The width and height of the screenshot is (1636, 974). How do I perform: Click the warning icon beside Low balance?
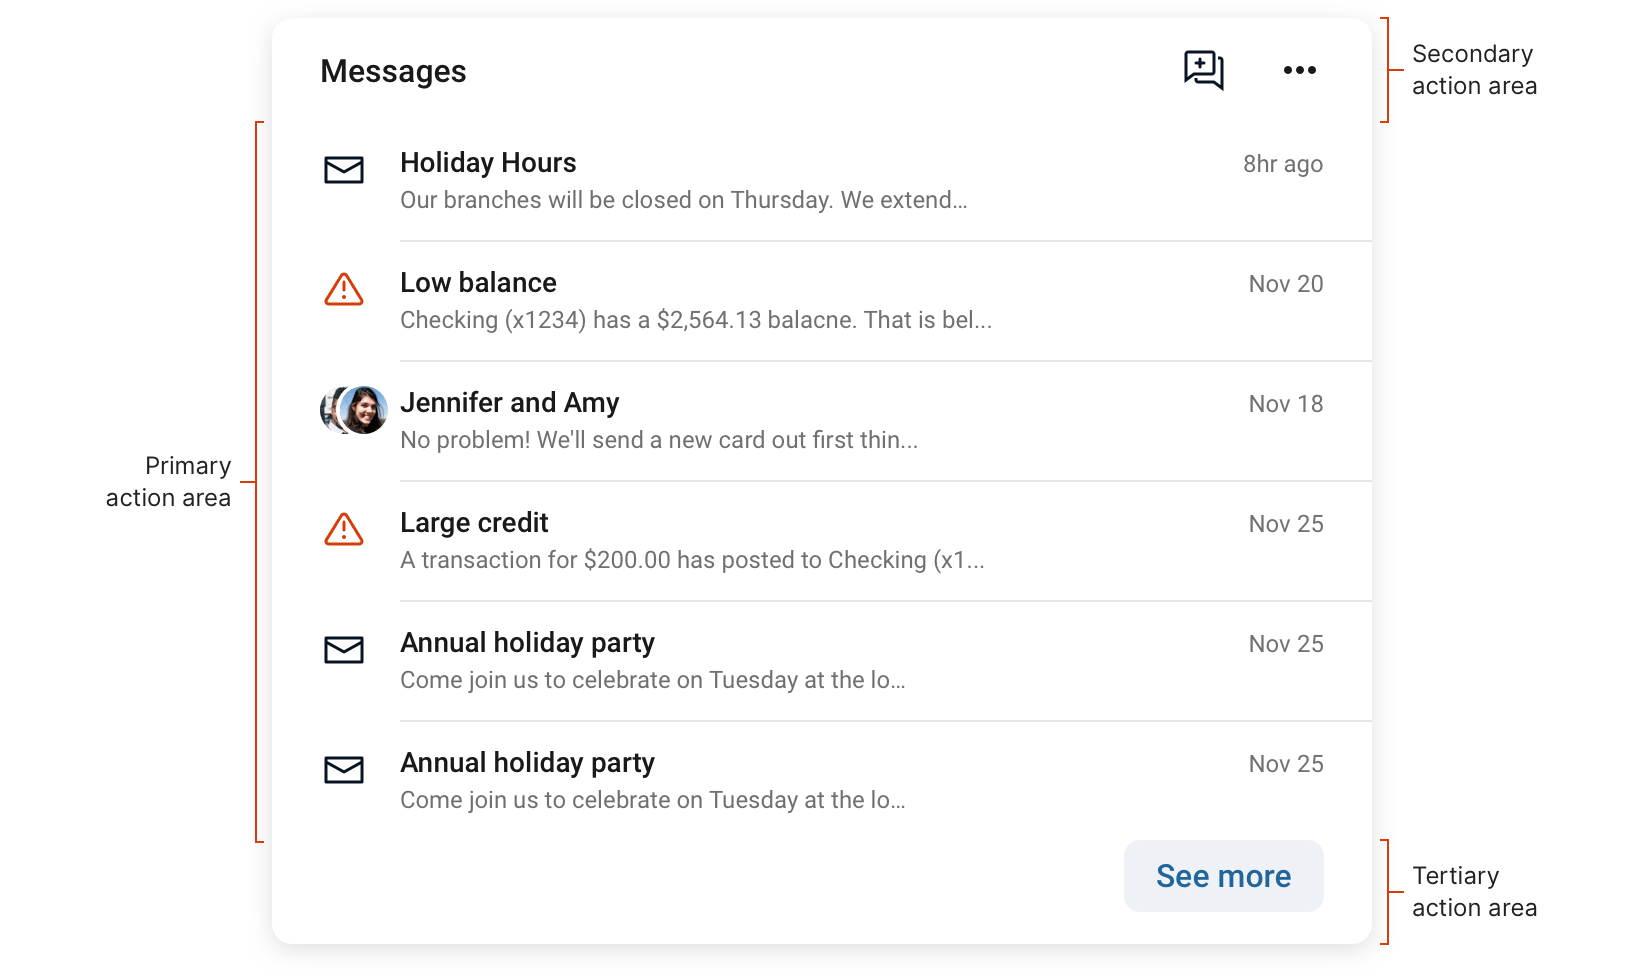[x=344, y=290]
